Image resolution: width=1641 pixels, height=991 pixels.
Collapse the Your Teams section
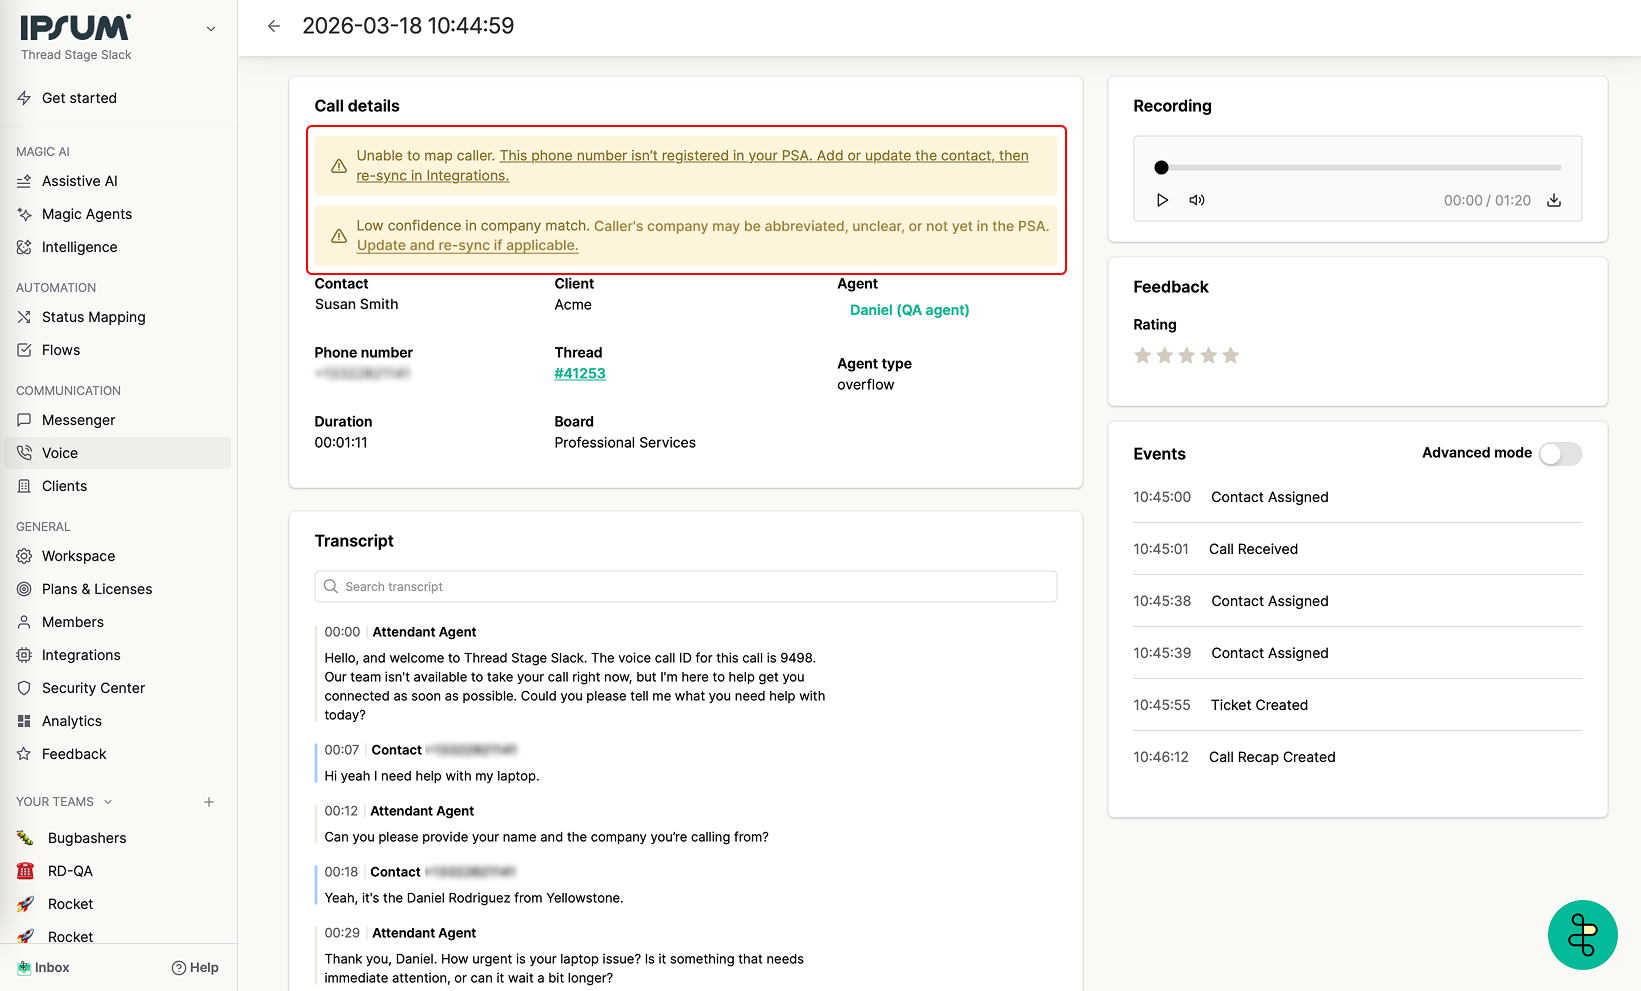click(x=108, y=802)
